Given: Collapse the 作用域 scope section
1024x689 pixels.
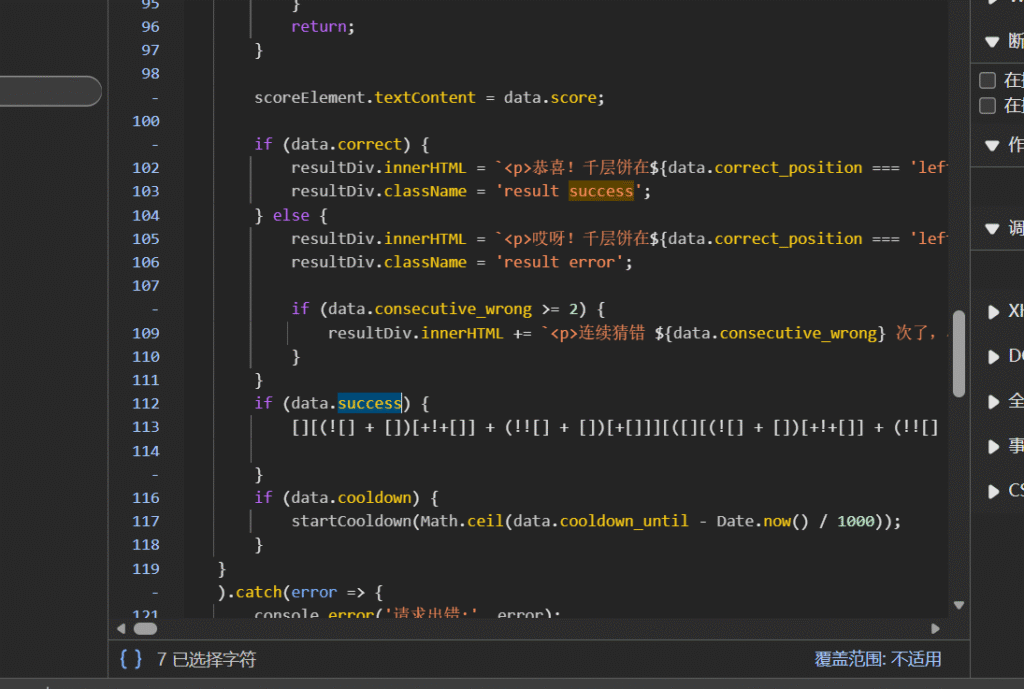Looking at the screenshot, I should tap(992, 145).
